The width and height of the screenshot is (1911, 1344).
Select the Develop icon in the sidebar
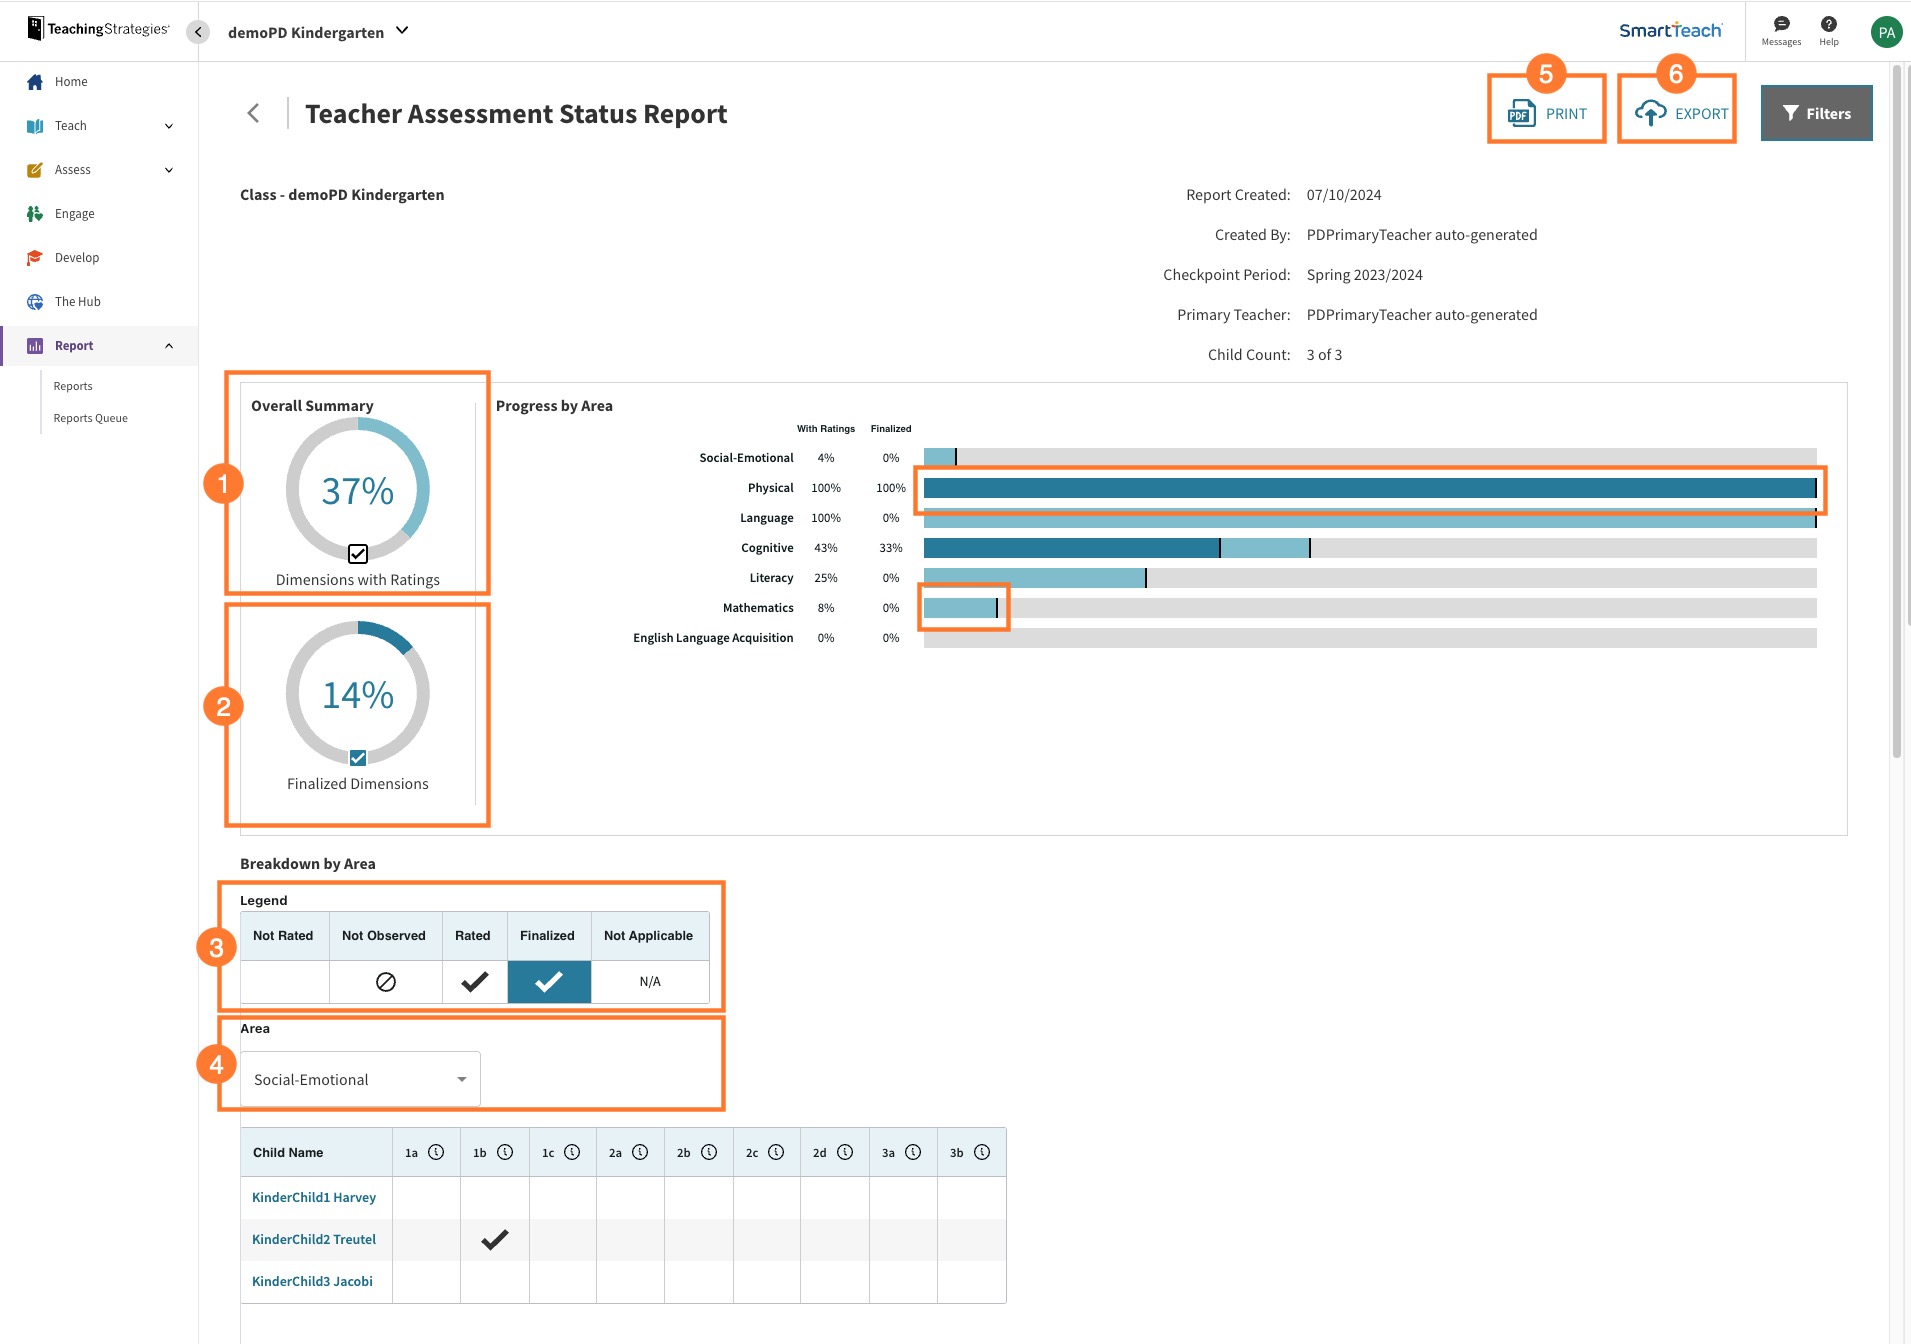pos(35,257)
